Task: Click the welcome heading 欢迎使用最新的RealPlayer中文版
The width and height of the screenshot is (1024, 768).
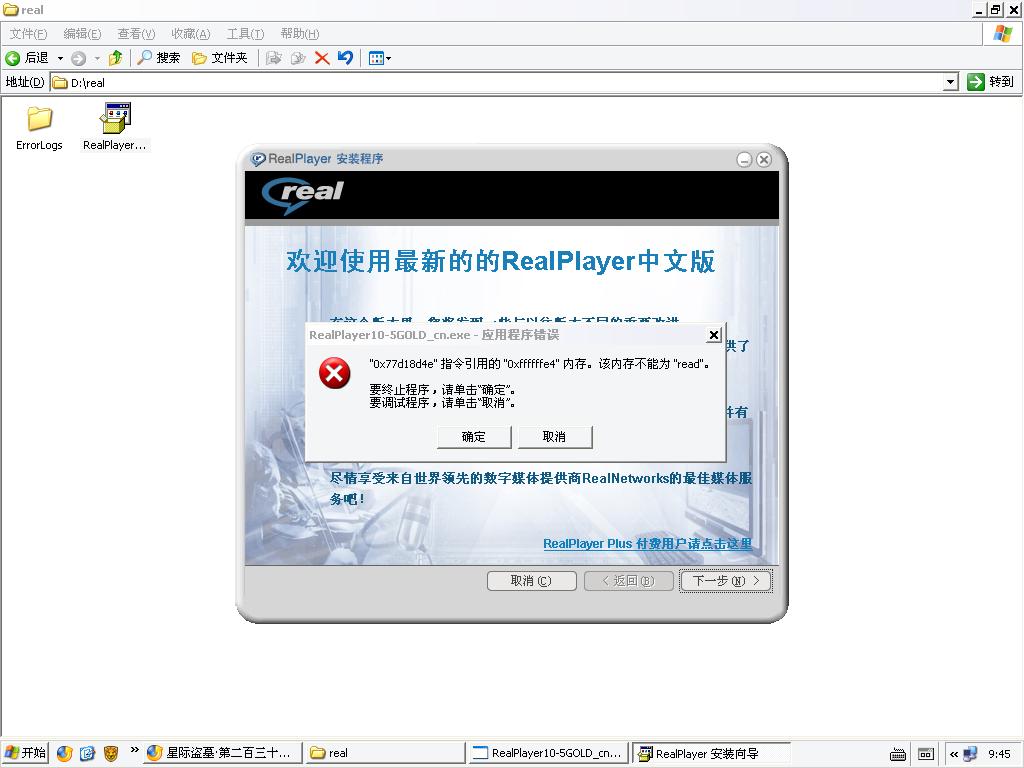Action: 500,261
